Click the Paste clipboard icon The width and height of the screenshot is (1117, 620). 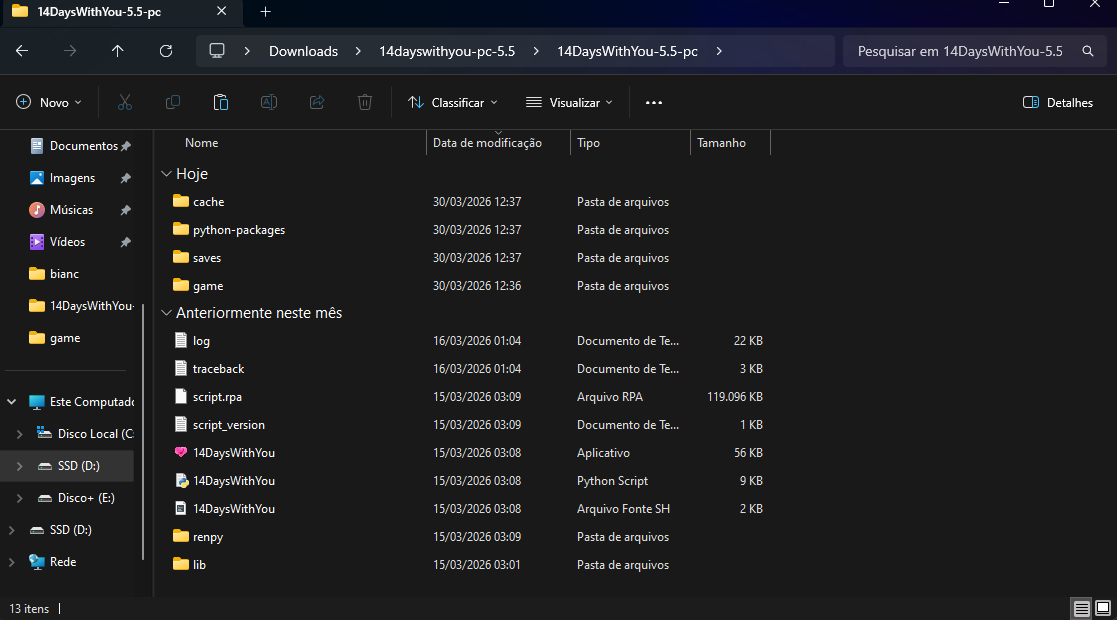(x=221, y=102)
